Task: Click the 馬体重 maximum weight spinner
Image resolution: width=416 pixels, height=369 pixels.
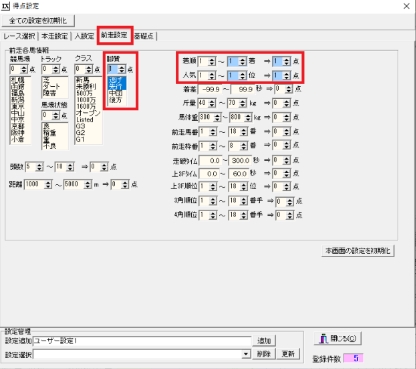Action: 240,117
